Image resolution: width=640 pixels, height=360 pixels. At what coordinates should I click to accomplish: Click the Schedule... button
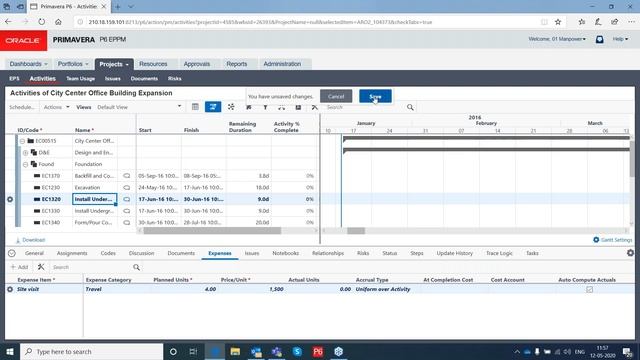[x=22, y=107]
